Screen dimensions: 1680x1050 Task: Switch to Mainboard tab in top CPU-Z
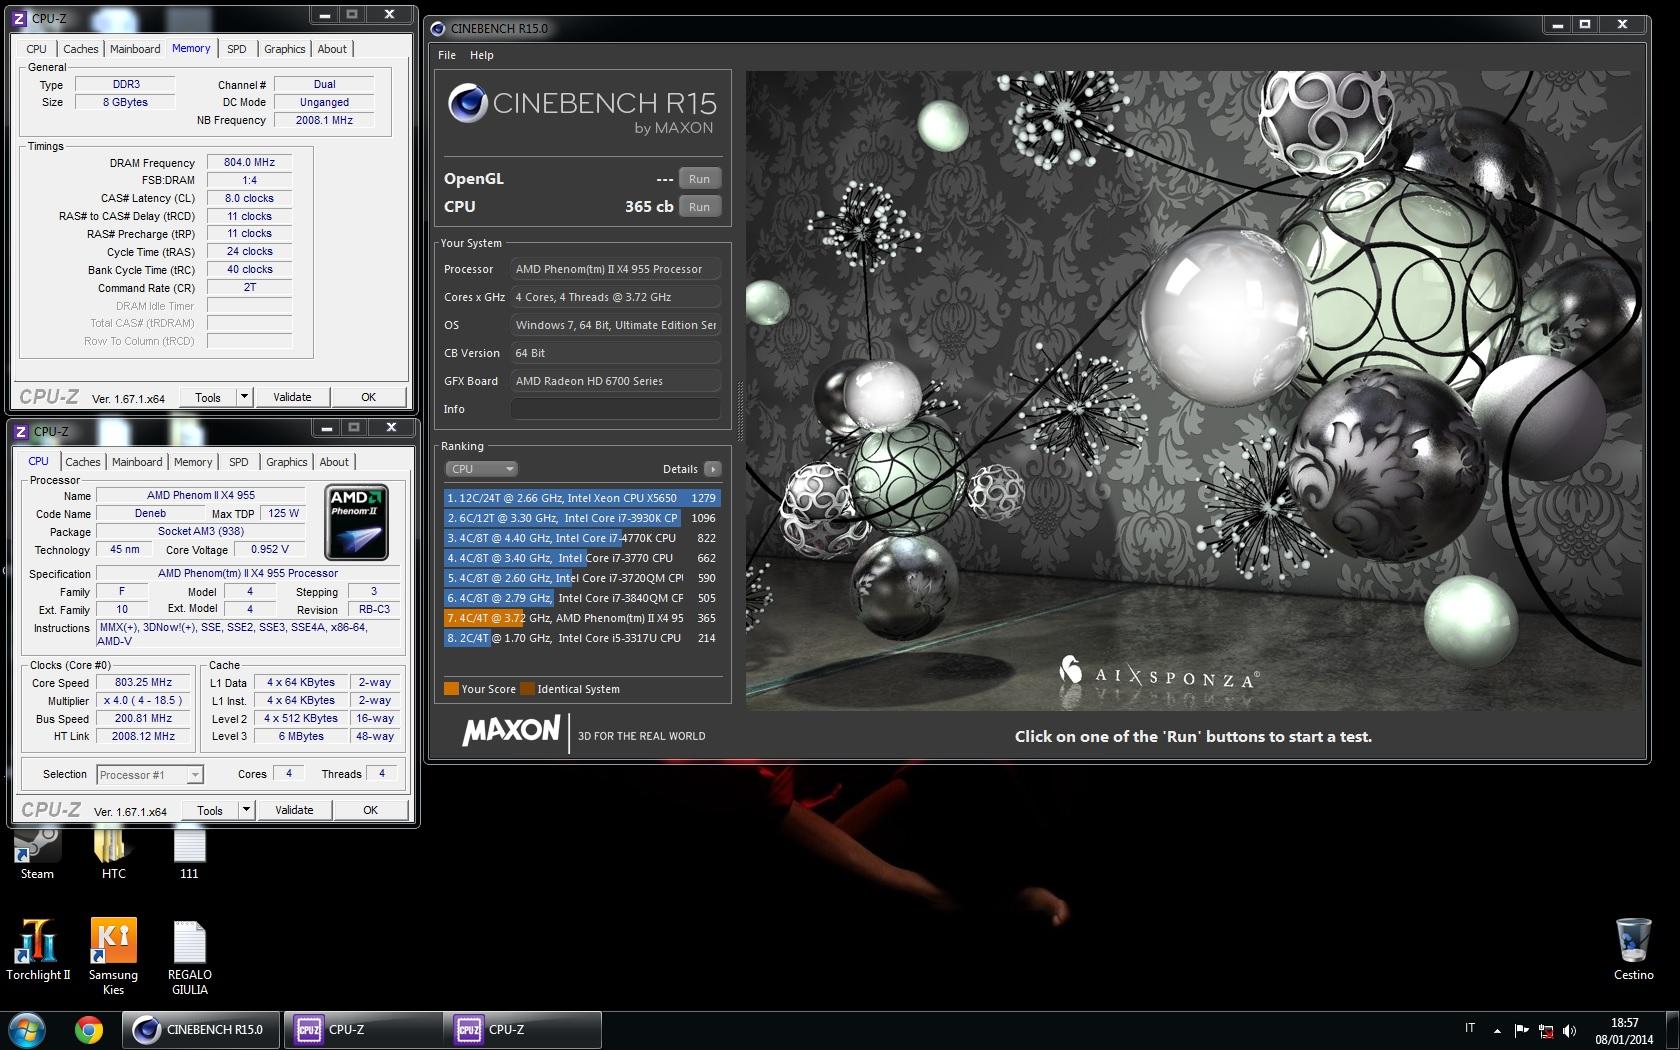[135, 49]
